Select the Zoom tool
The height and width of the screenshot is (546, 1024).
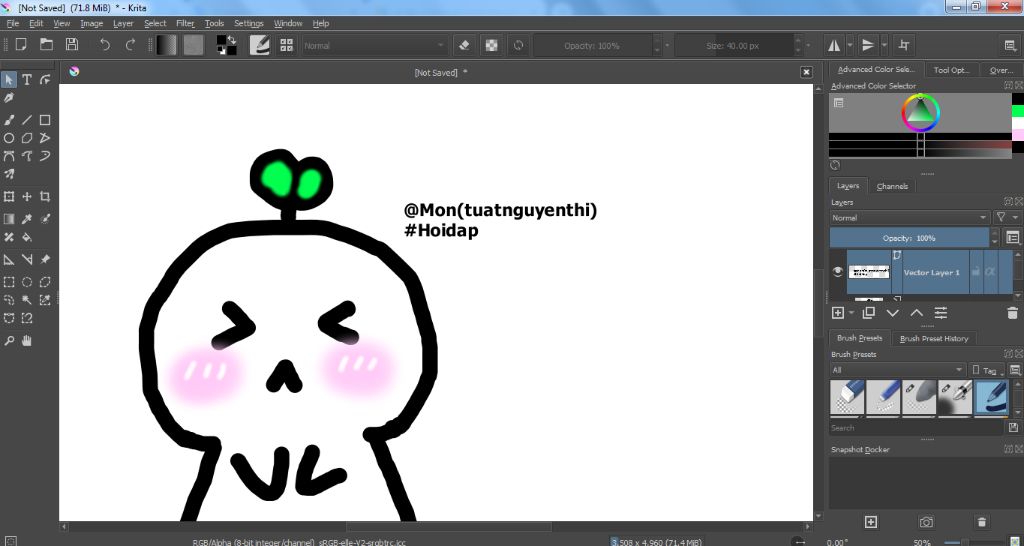pos(9,341)
